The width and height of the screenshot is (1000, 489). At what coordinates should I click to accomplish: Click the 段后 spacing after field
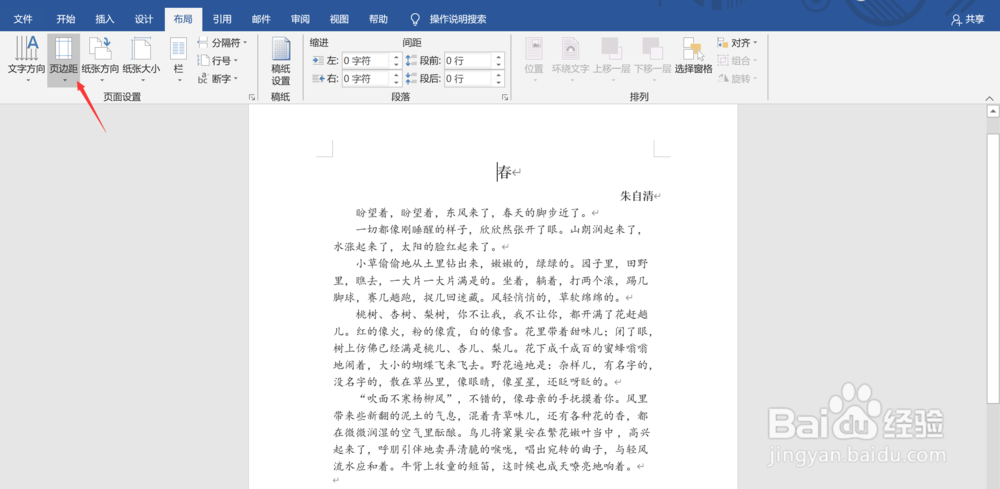pos(467,78)
